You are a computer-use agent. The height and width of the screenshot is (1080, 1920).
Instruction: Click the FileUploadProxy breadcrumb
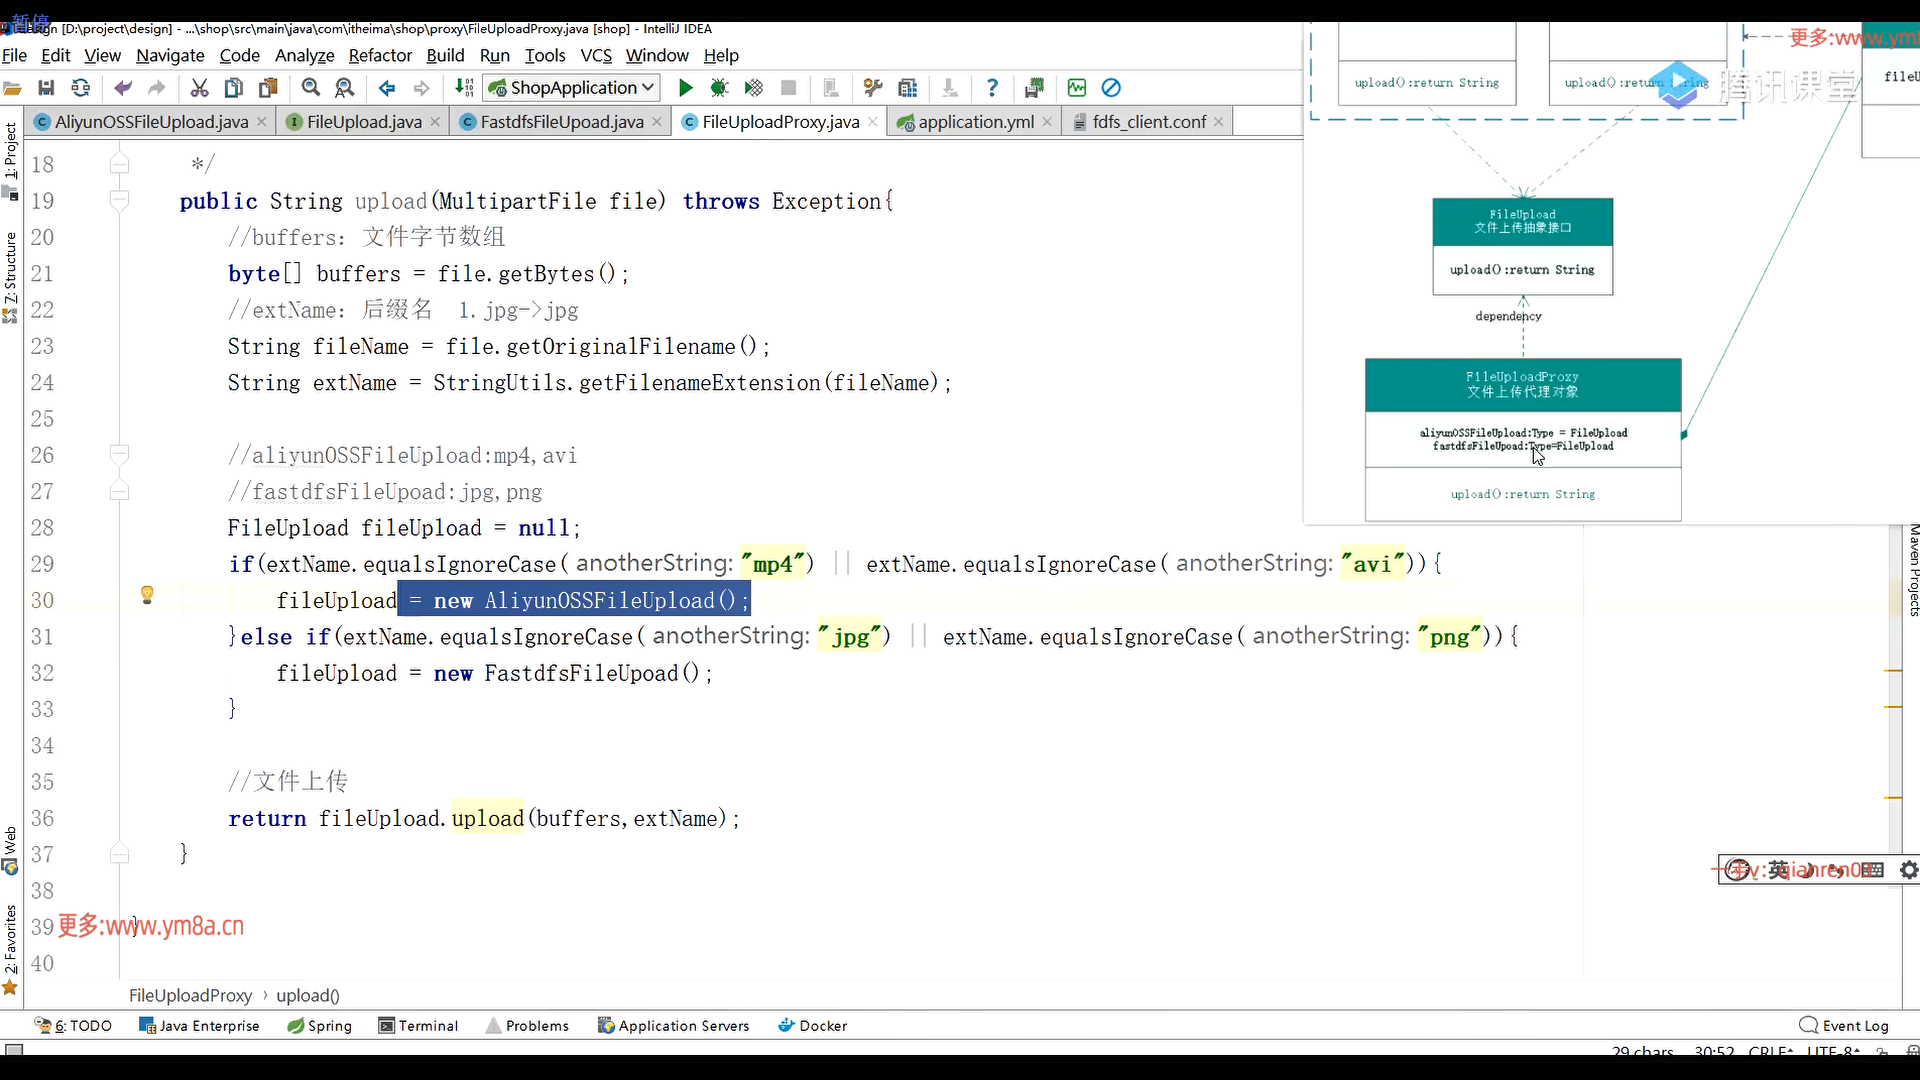[x=190, y=996]
